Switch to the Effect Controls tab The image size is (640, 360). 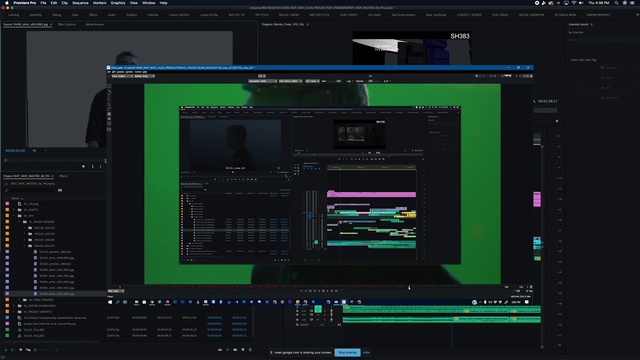(67, 24)
